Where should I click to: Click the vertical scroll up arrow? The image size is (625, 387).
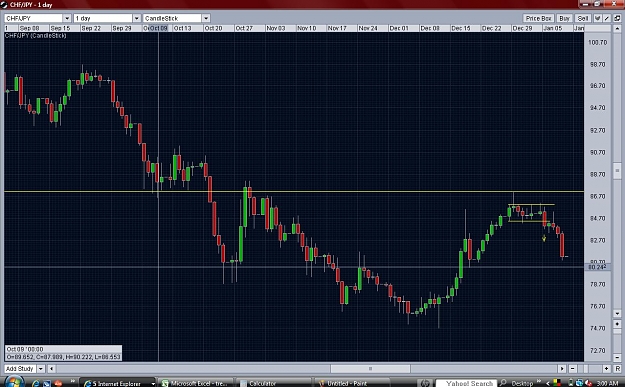(617, 28)
